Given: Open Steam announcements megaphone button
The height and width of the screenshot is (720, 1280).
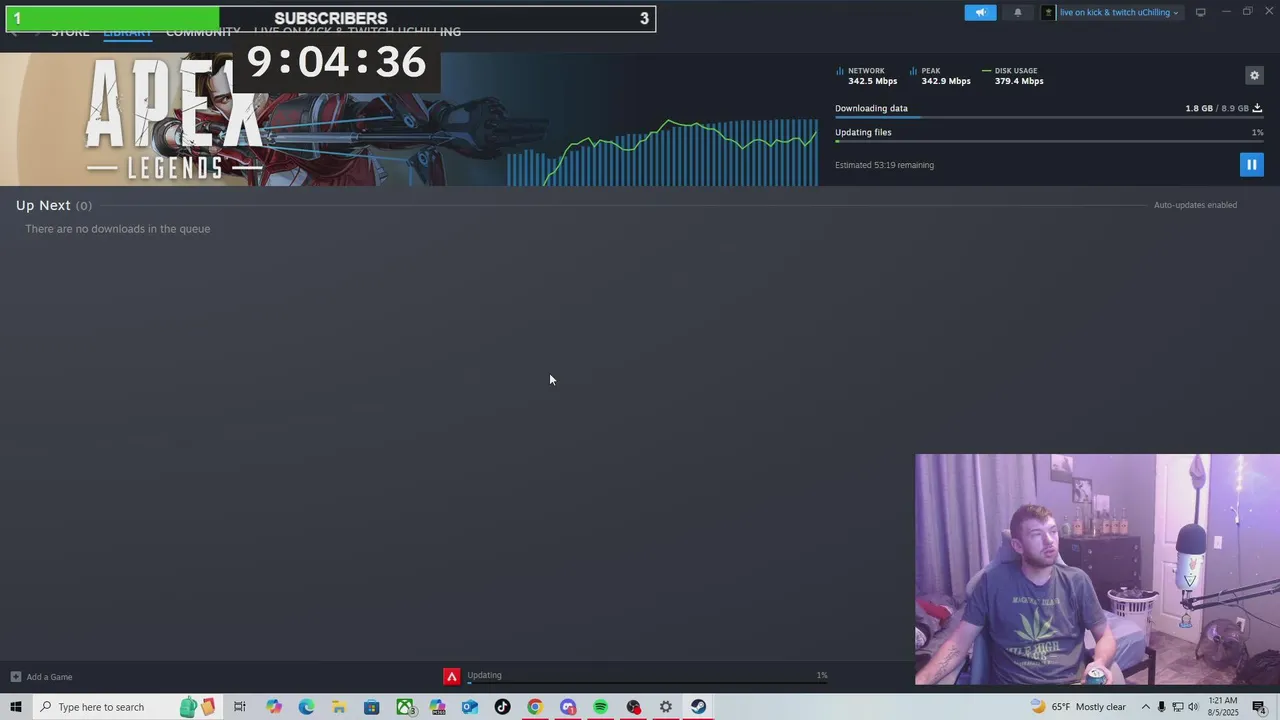Looking at the screenshot, I should (x=980, y=12).
